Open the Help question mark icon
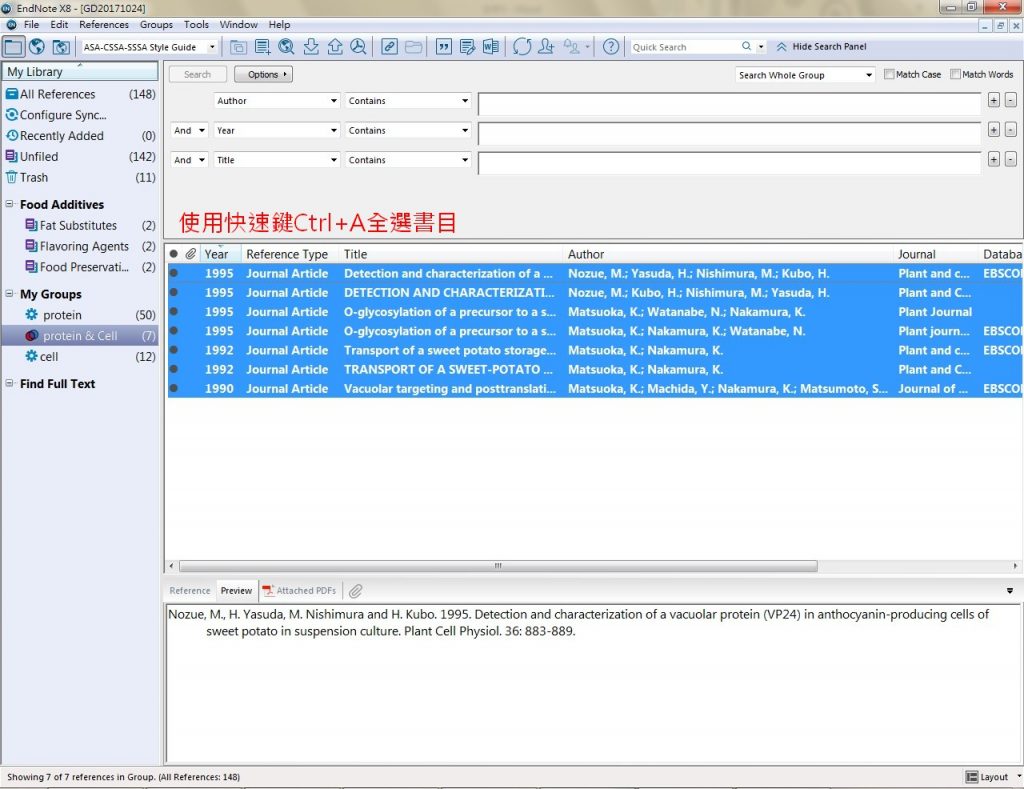 point(611,46)
